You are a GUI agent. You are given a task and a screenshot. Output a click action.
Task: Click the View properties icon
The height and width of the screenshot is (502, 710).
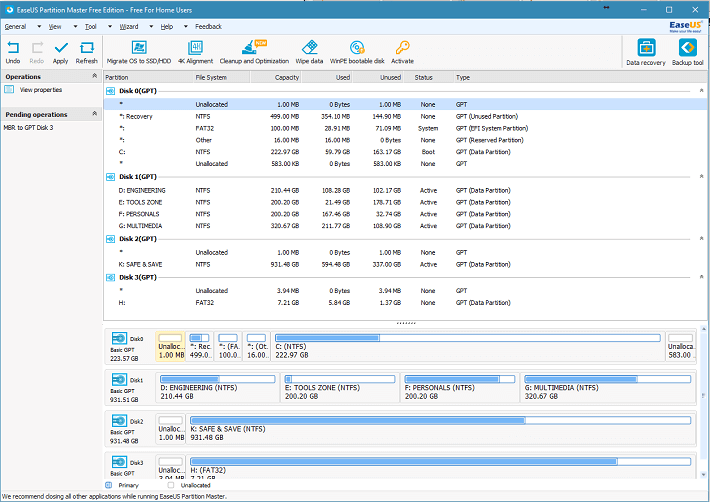(x=9, y=89)
